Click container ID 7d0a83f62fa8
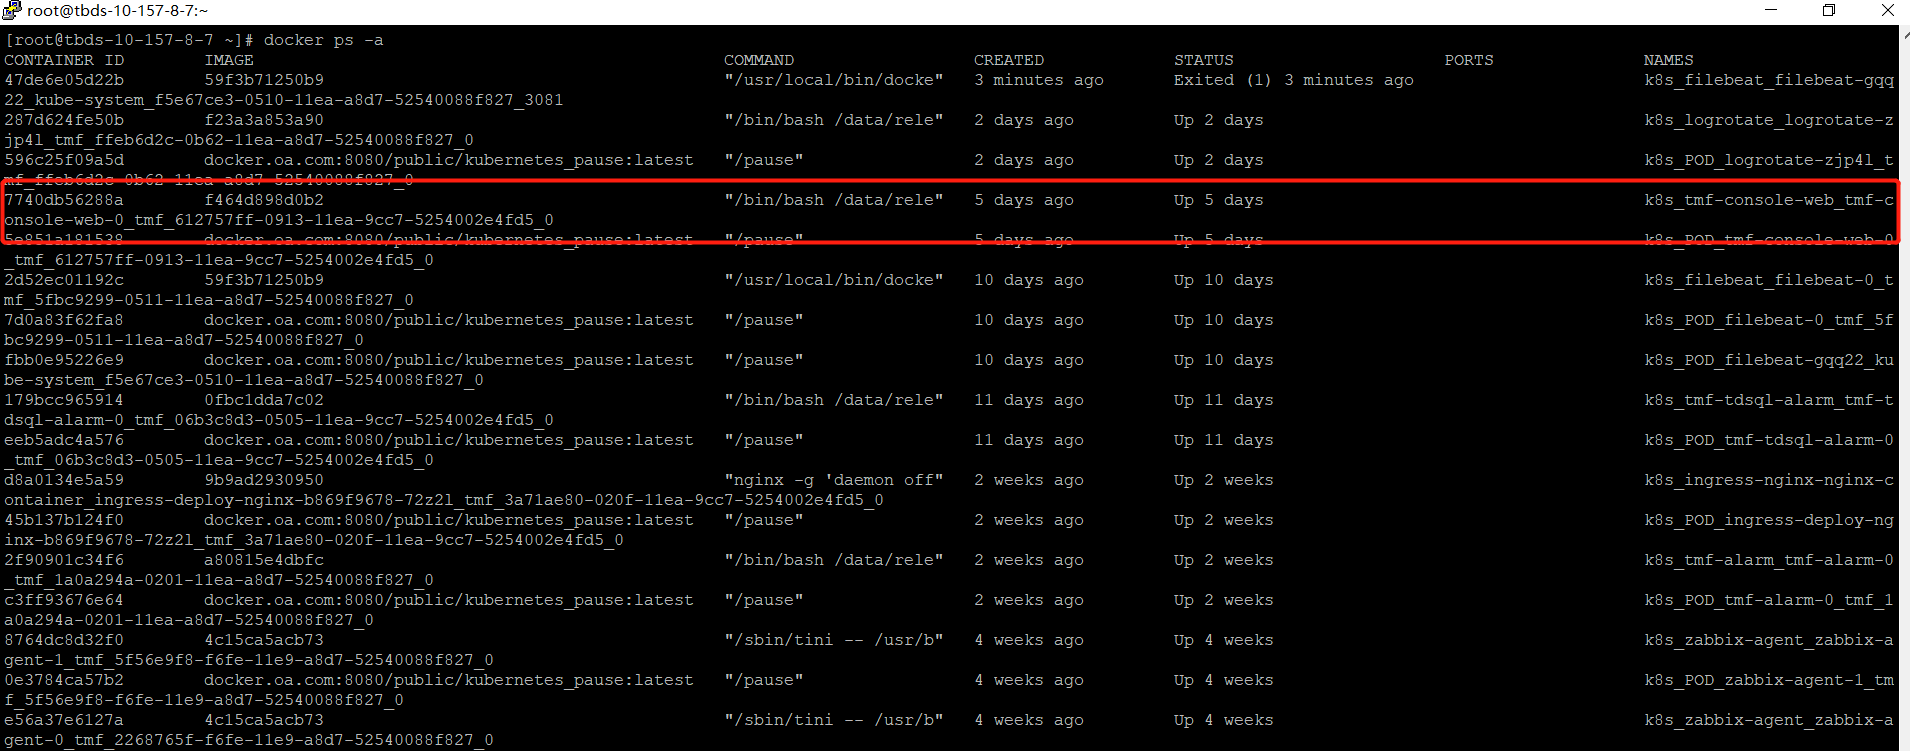1910x751 pixels. (64, 320)
